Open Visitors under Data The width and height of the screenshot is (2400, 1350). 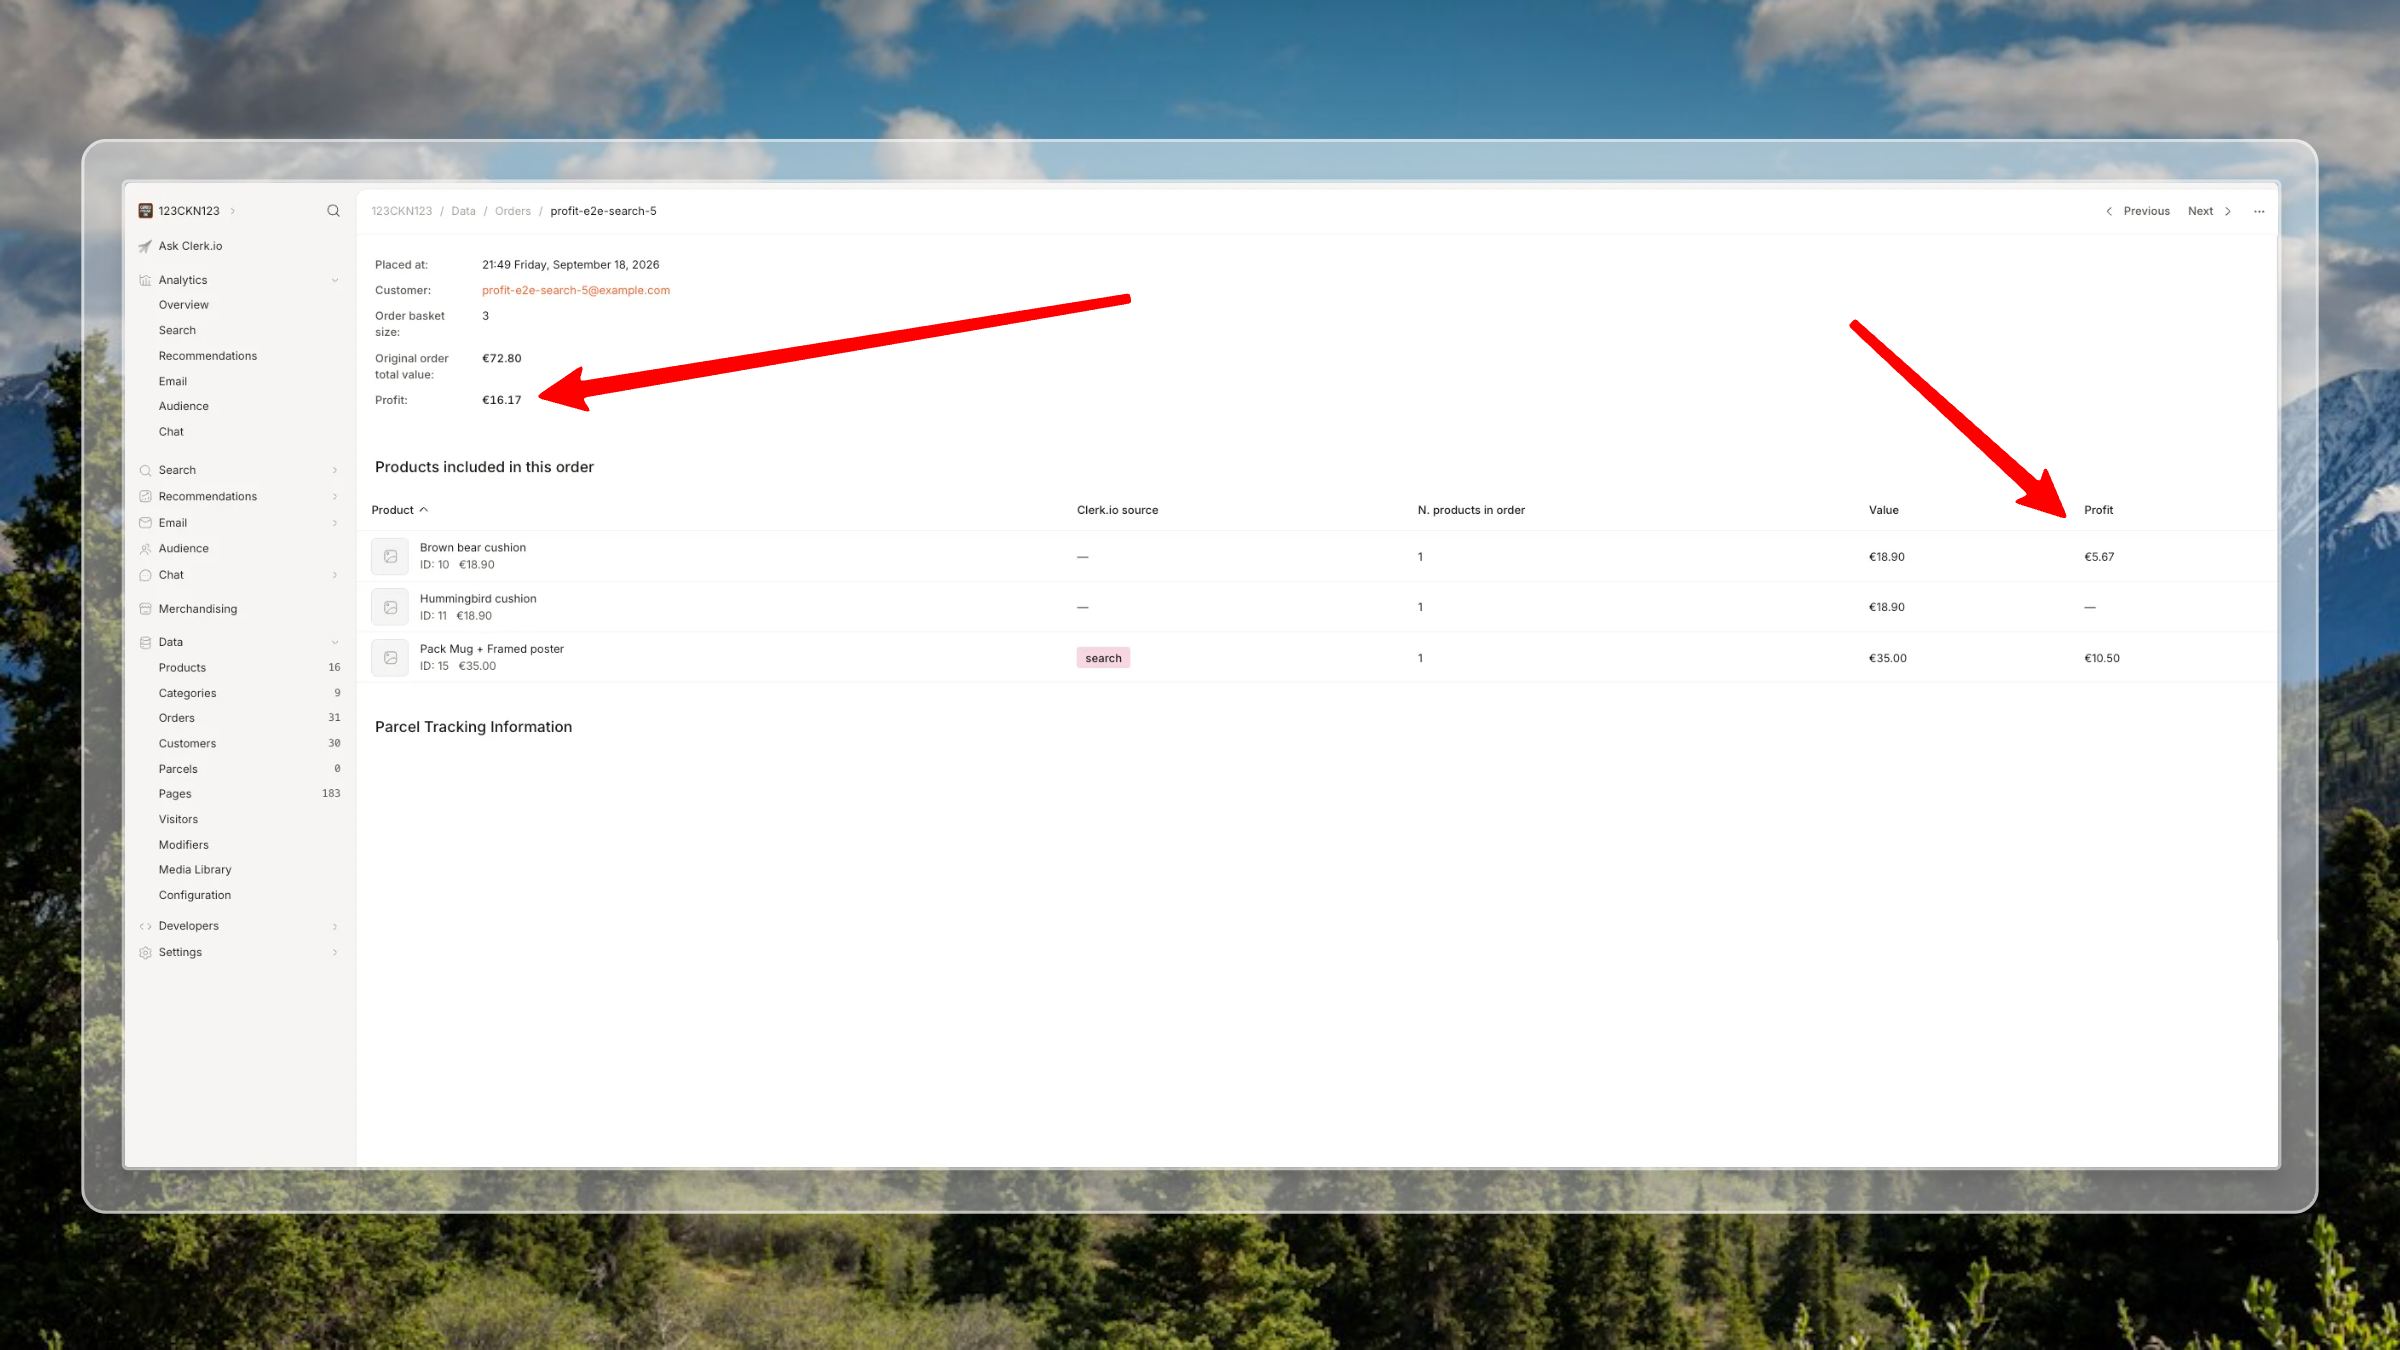(178, 820)
